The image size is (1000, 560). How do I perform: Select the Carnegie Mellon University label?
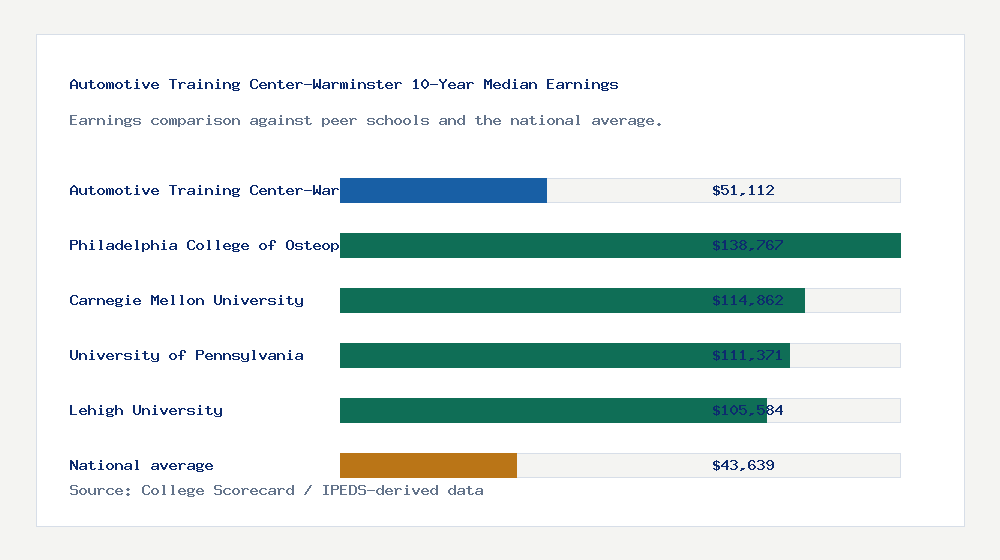tap(186, 300)
